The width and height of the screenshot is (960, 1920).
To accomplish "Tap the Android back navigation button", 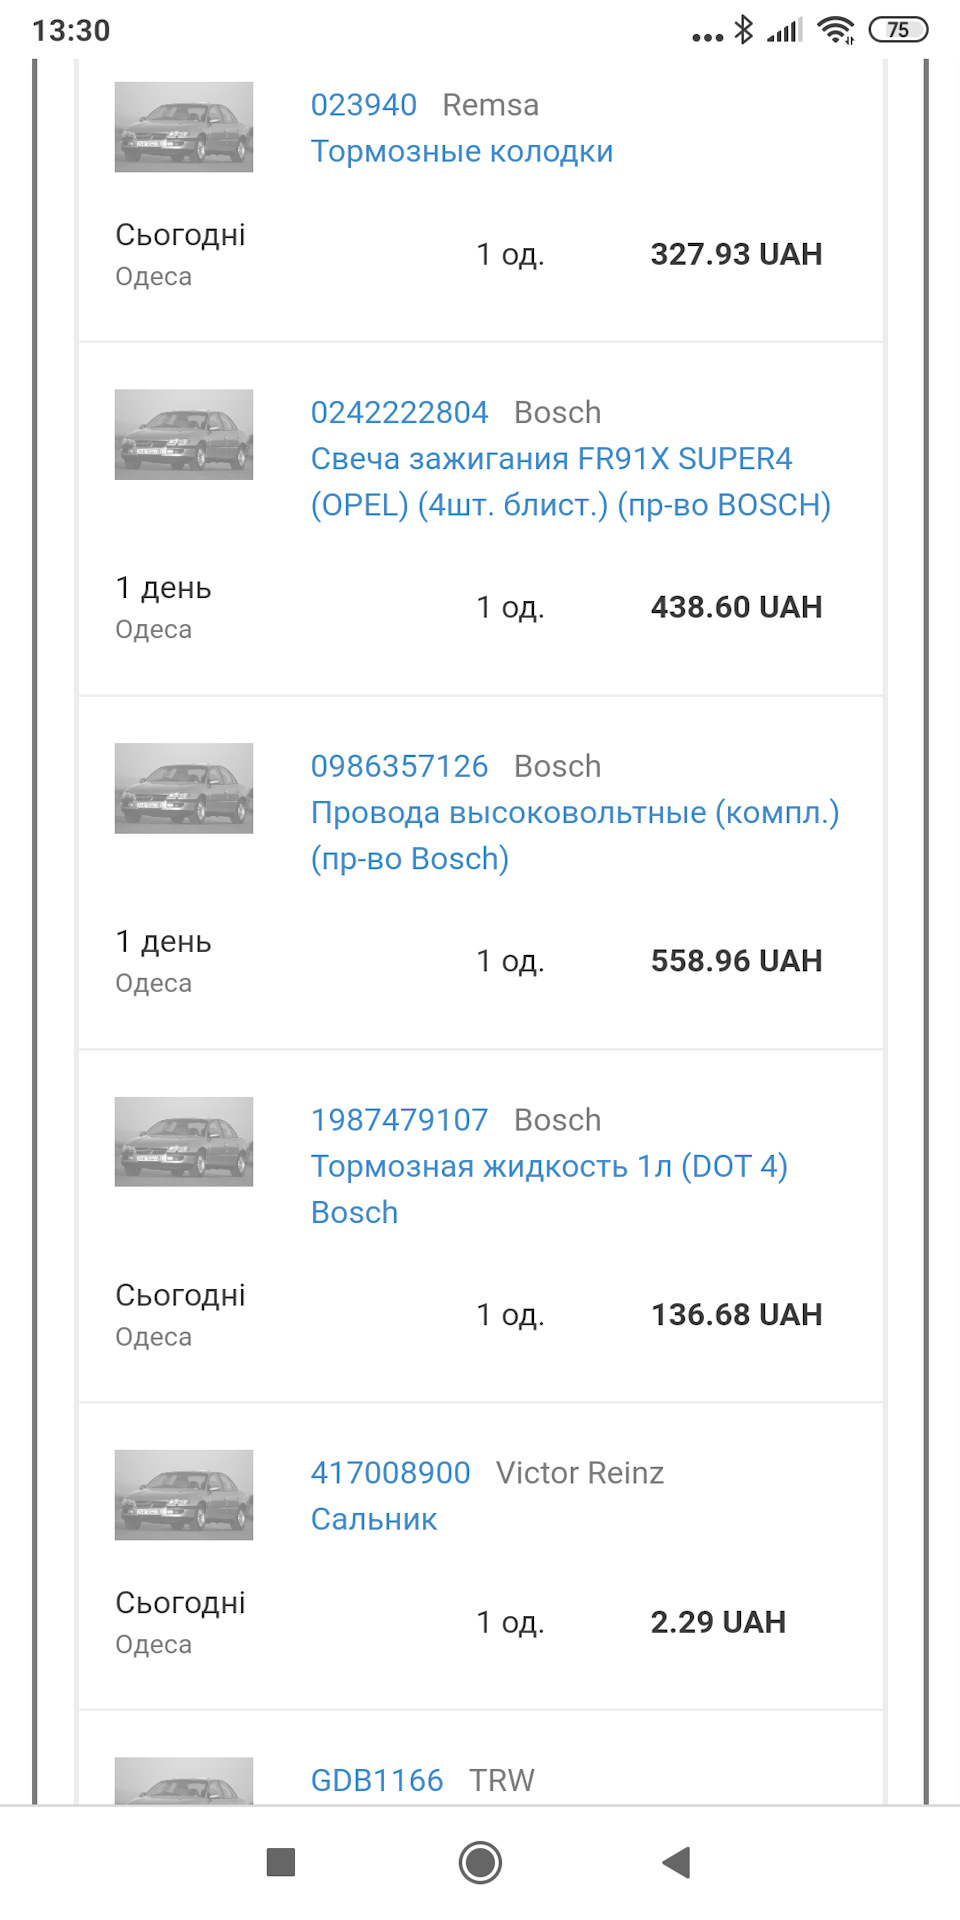I will pos(677,1862).
